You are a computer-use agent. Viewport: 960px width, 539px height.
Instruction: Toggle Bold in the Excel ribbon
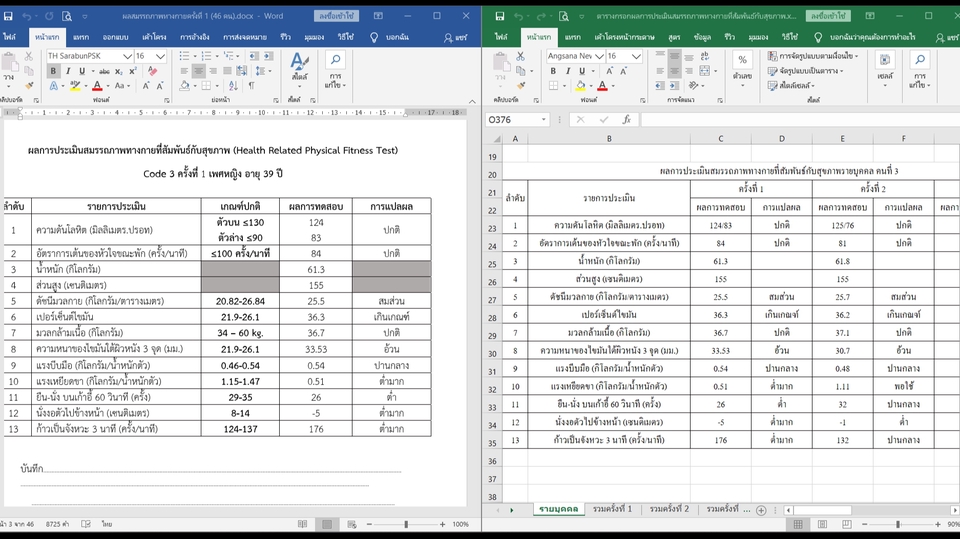tap(553, 71)
